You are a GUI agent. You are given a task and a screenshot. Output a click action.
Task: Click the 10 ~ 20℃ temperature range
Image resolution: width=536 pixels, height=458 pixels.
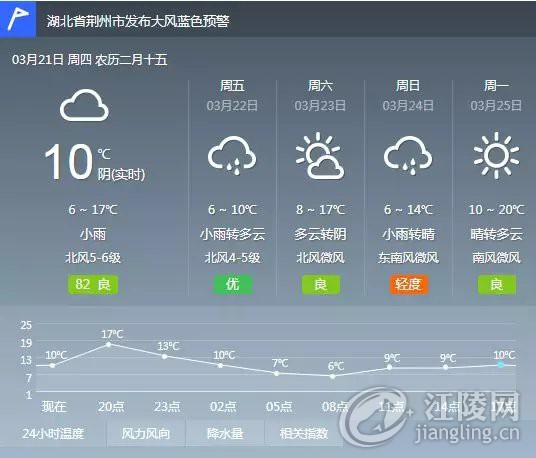[x=496, y=210]
